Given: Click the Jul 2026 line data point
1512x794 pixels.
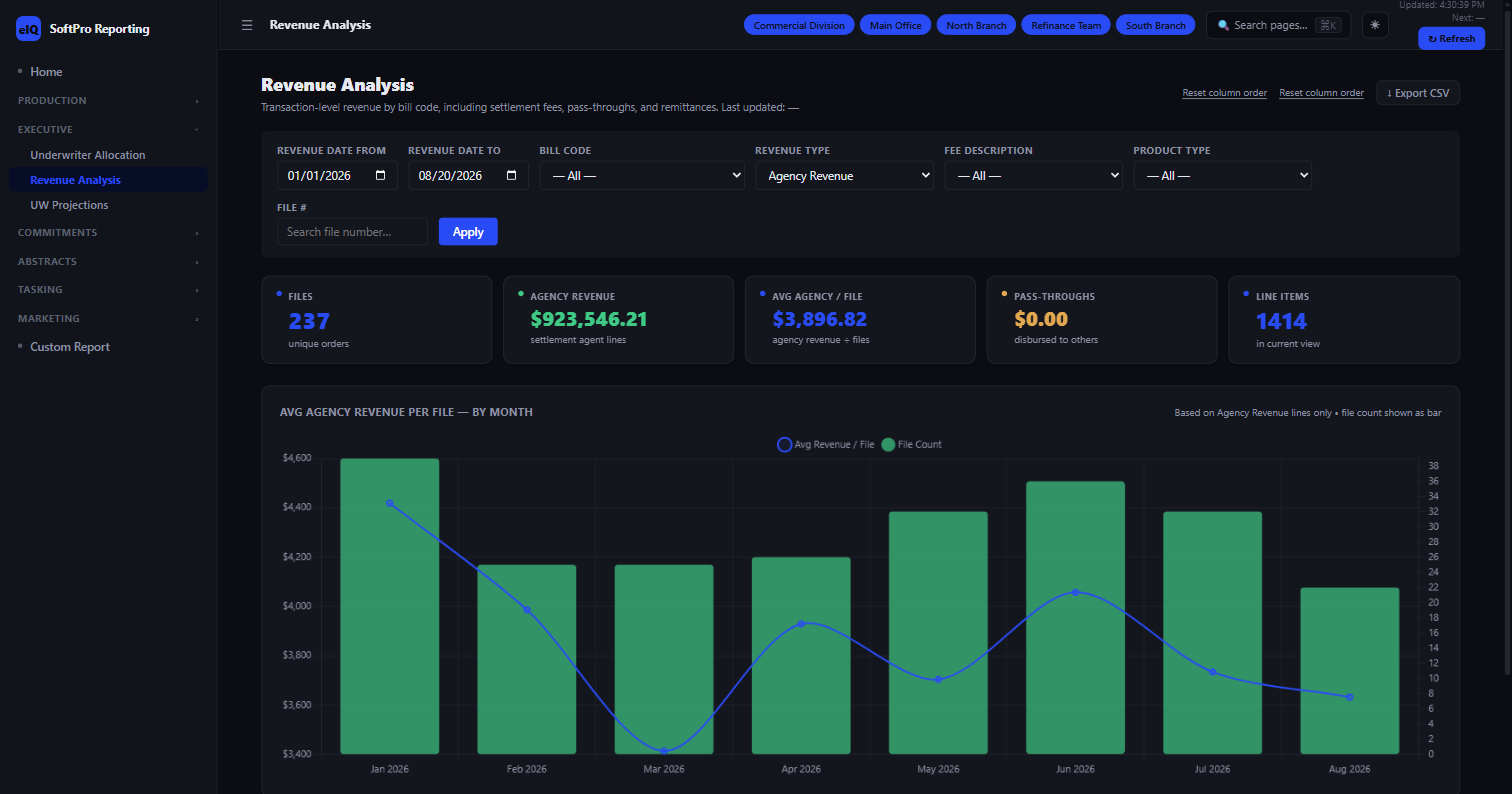Looking at the screenshot, I should pos(1212,672).
